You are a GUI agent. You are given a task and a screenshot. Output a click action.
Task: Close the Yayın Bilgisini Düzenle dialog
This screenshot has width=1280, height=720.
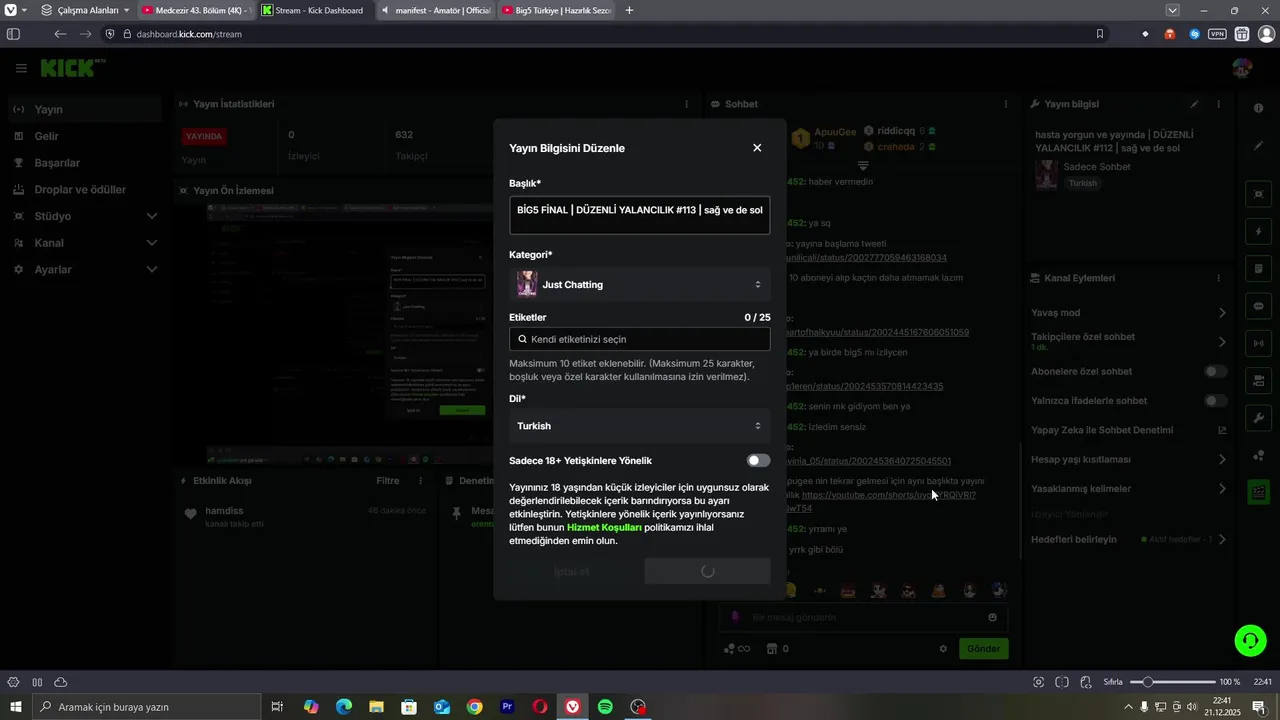[757, 148]
